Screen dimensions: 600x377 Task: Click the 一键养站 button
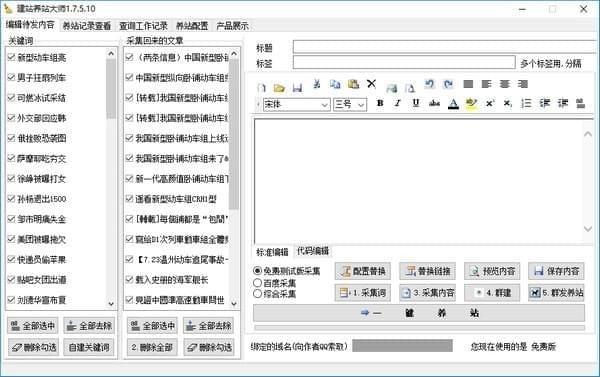pyautogui.click(x=419, y=313)
